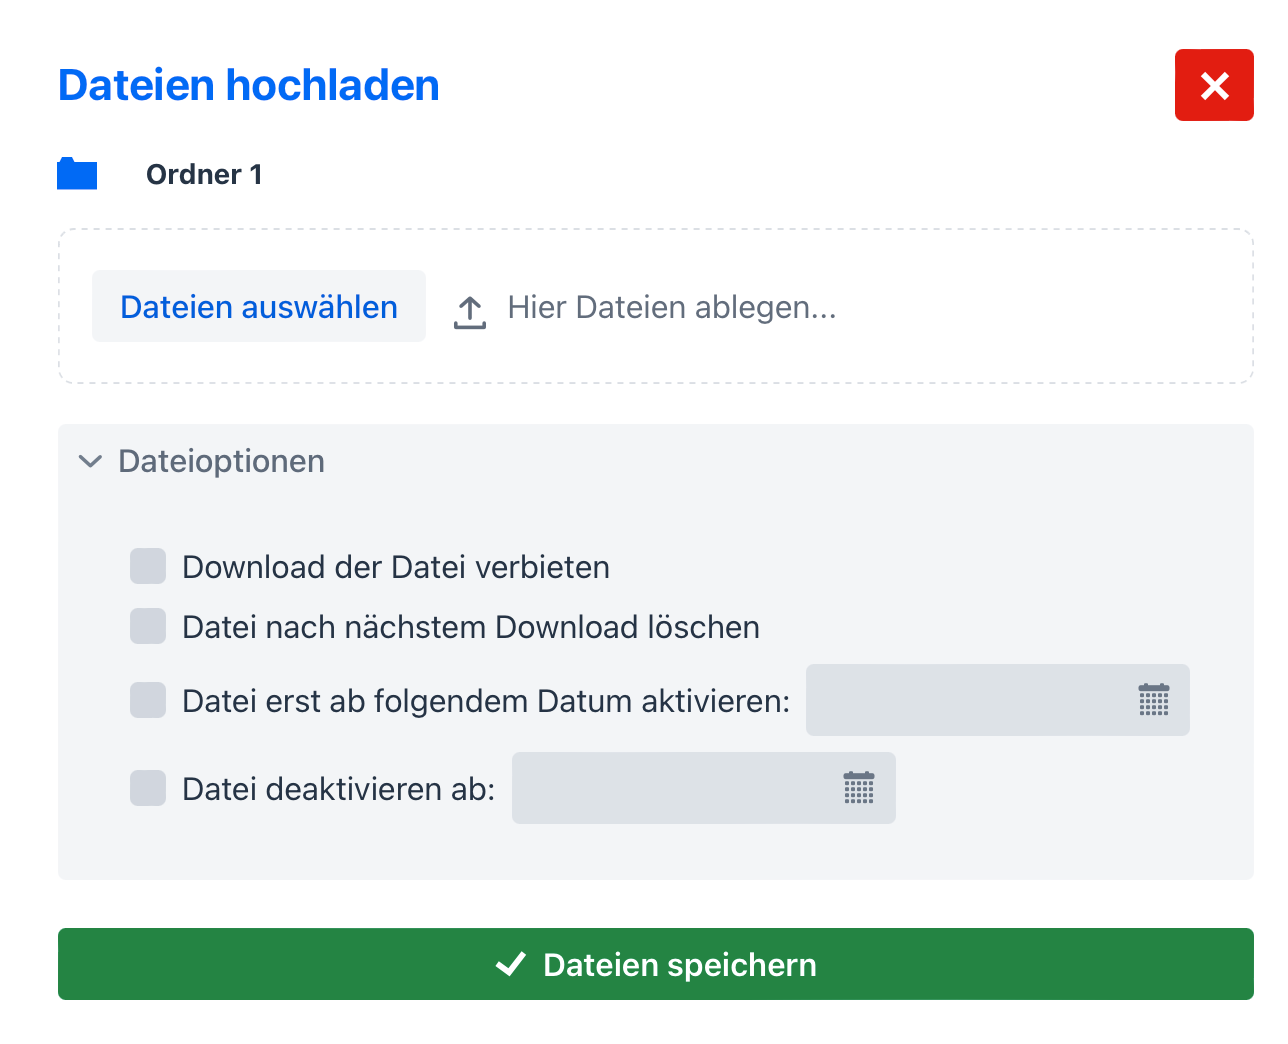Viewport: 1288px width, 1044px height.
Task: Toggle 'Datei erst ab folgendem Datum aktivieren' checkbox
Action: pos(148,700)
